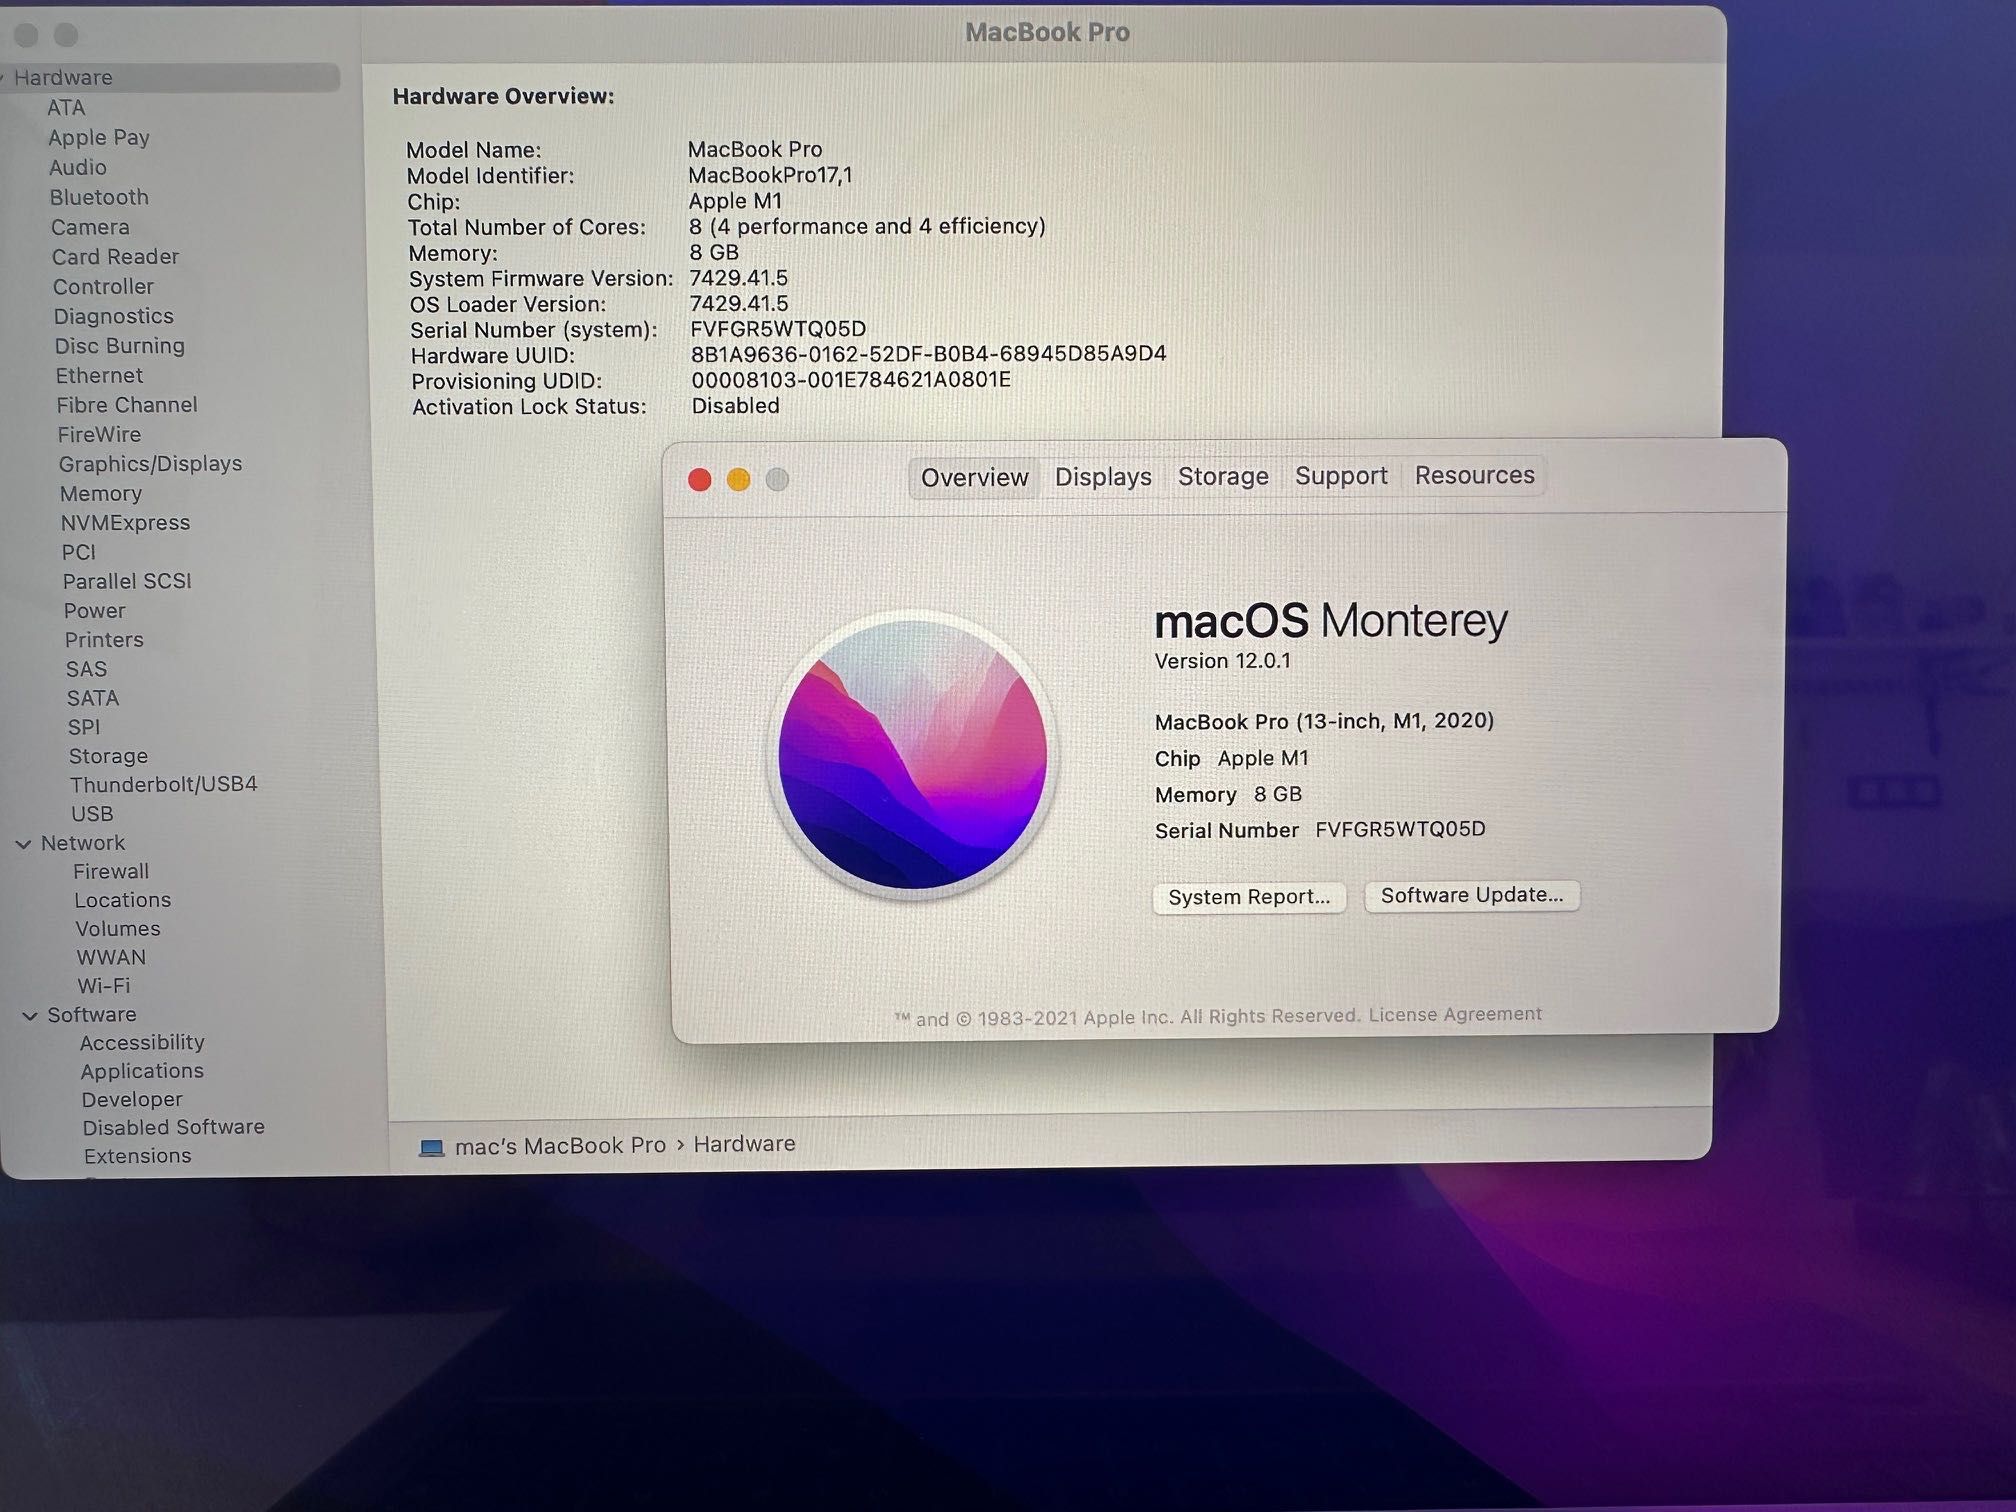Minimize the About This Mac window
Viewport: 2016px width, 1512px height.
[738, 480]
